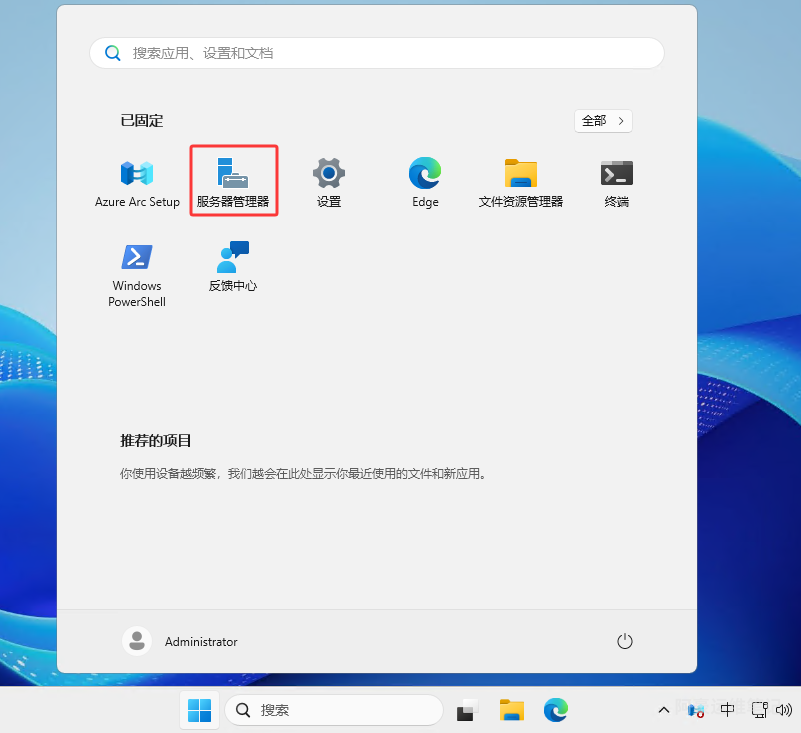Open File Explorer from the taskbar
This screenshot has width=801, height=733.
coord(511,710)
